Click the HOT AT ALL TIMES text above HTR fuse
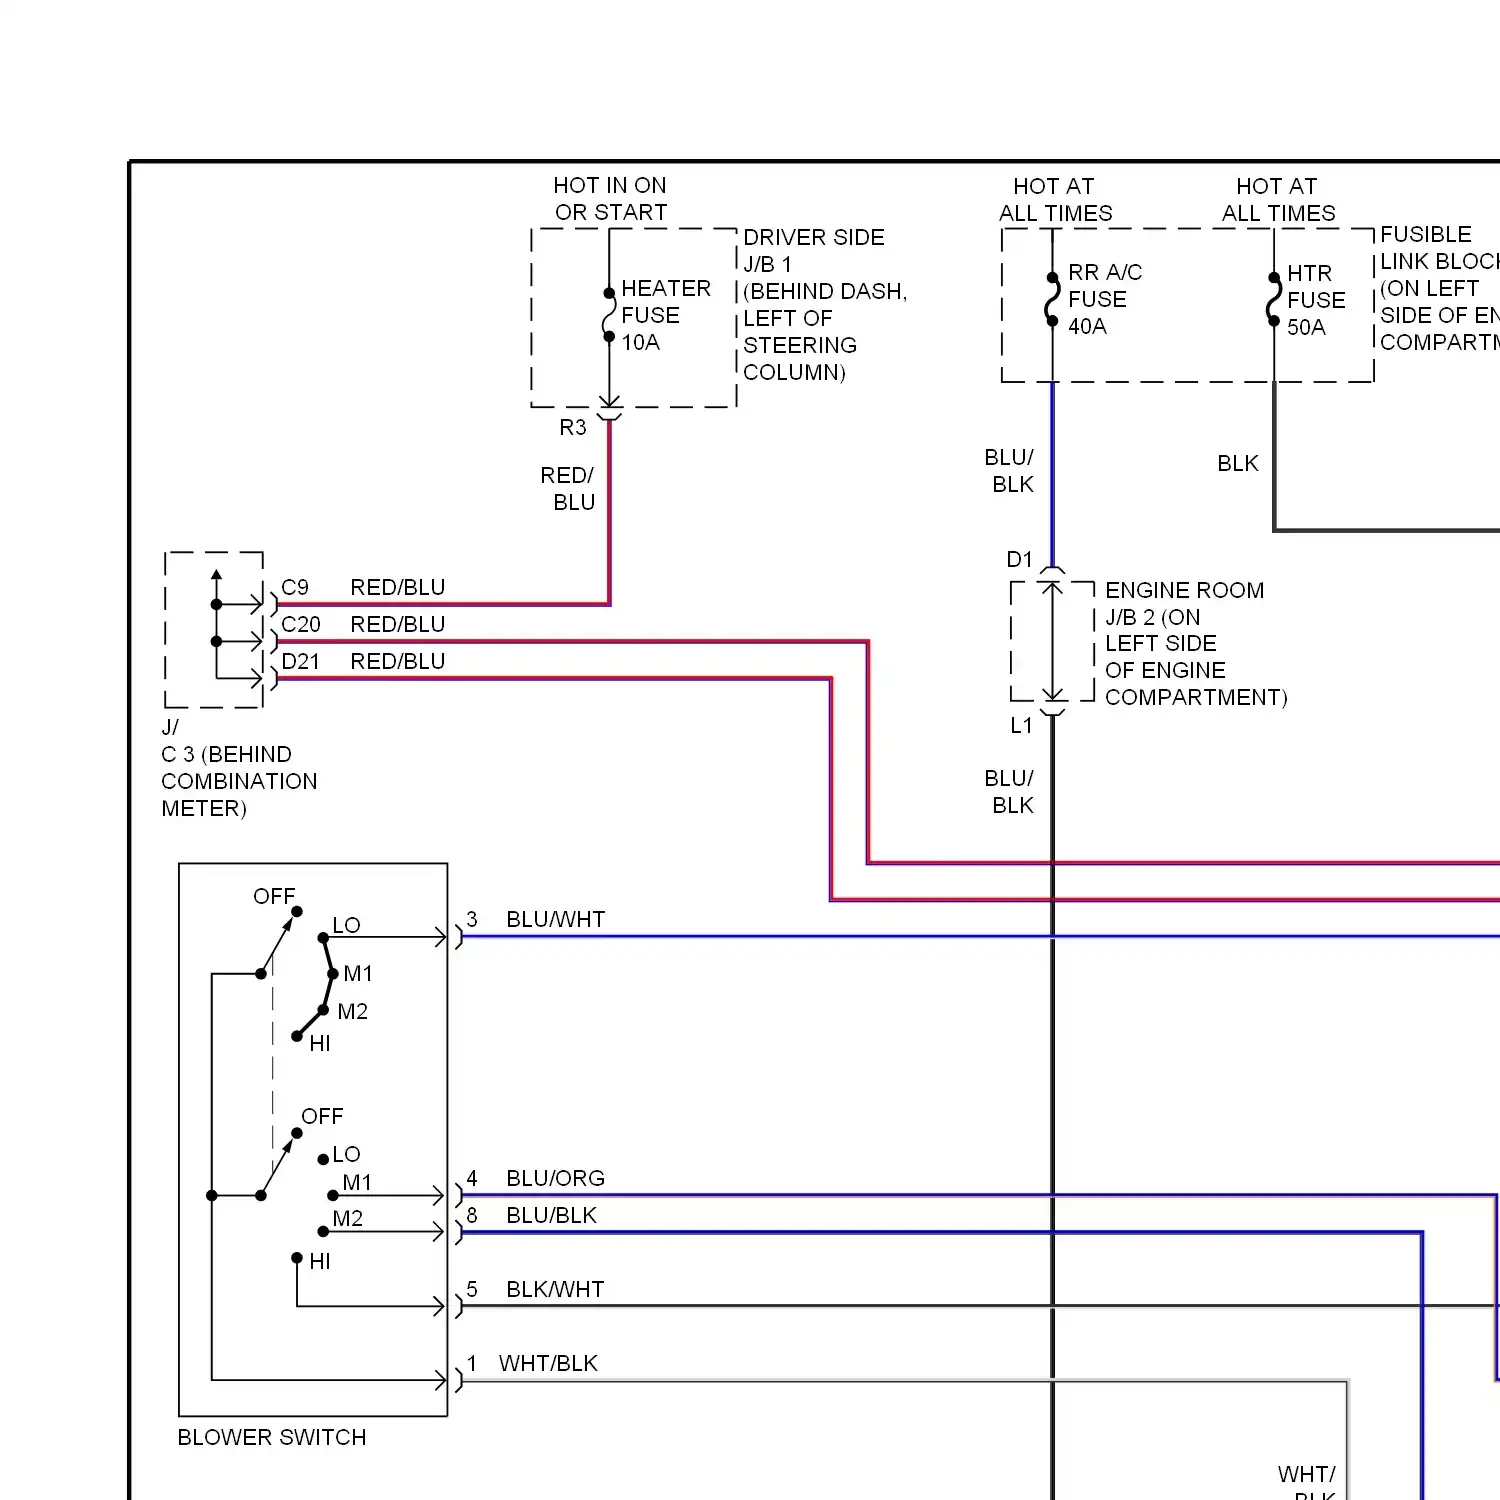The height and width of the screenshot is (1500, 1500). 1278,200
